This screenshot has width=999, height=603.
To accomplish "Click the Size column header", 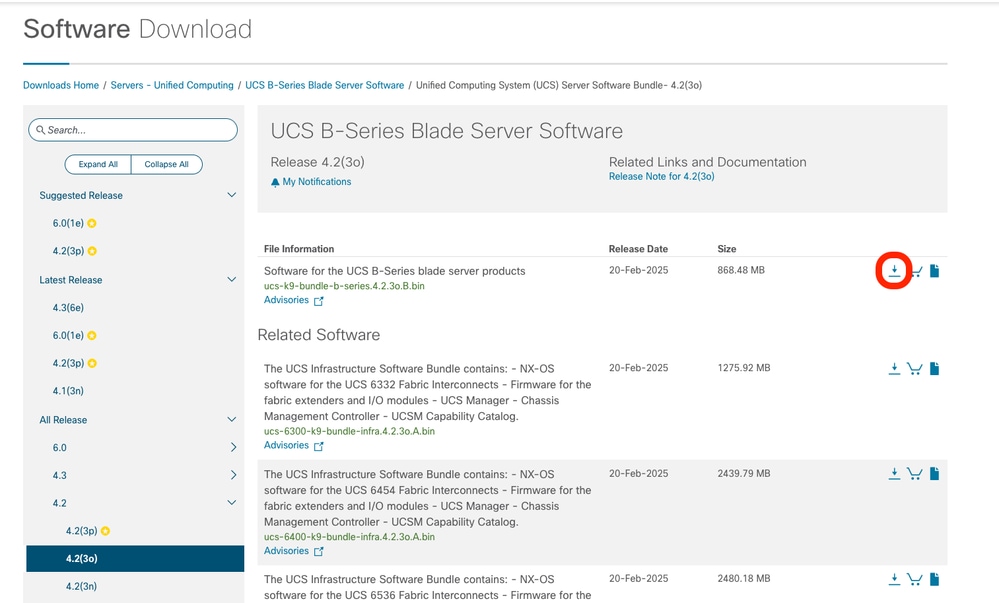I will coord(726,249).
